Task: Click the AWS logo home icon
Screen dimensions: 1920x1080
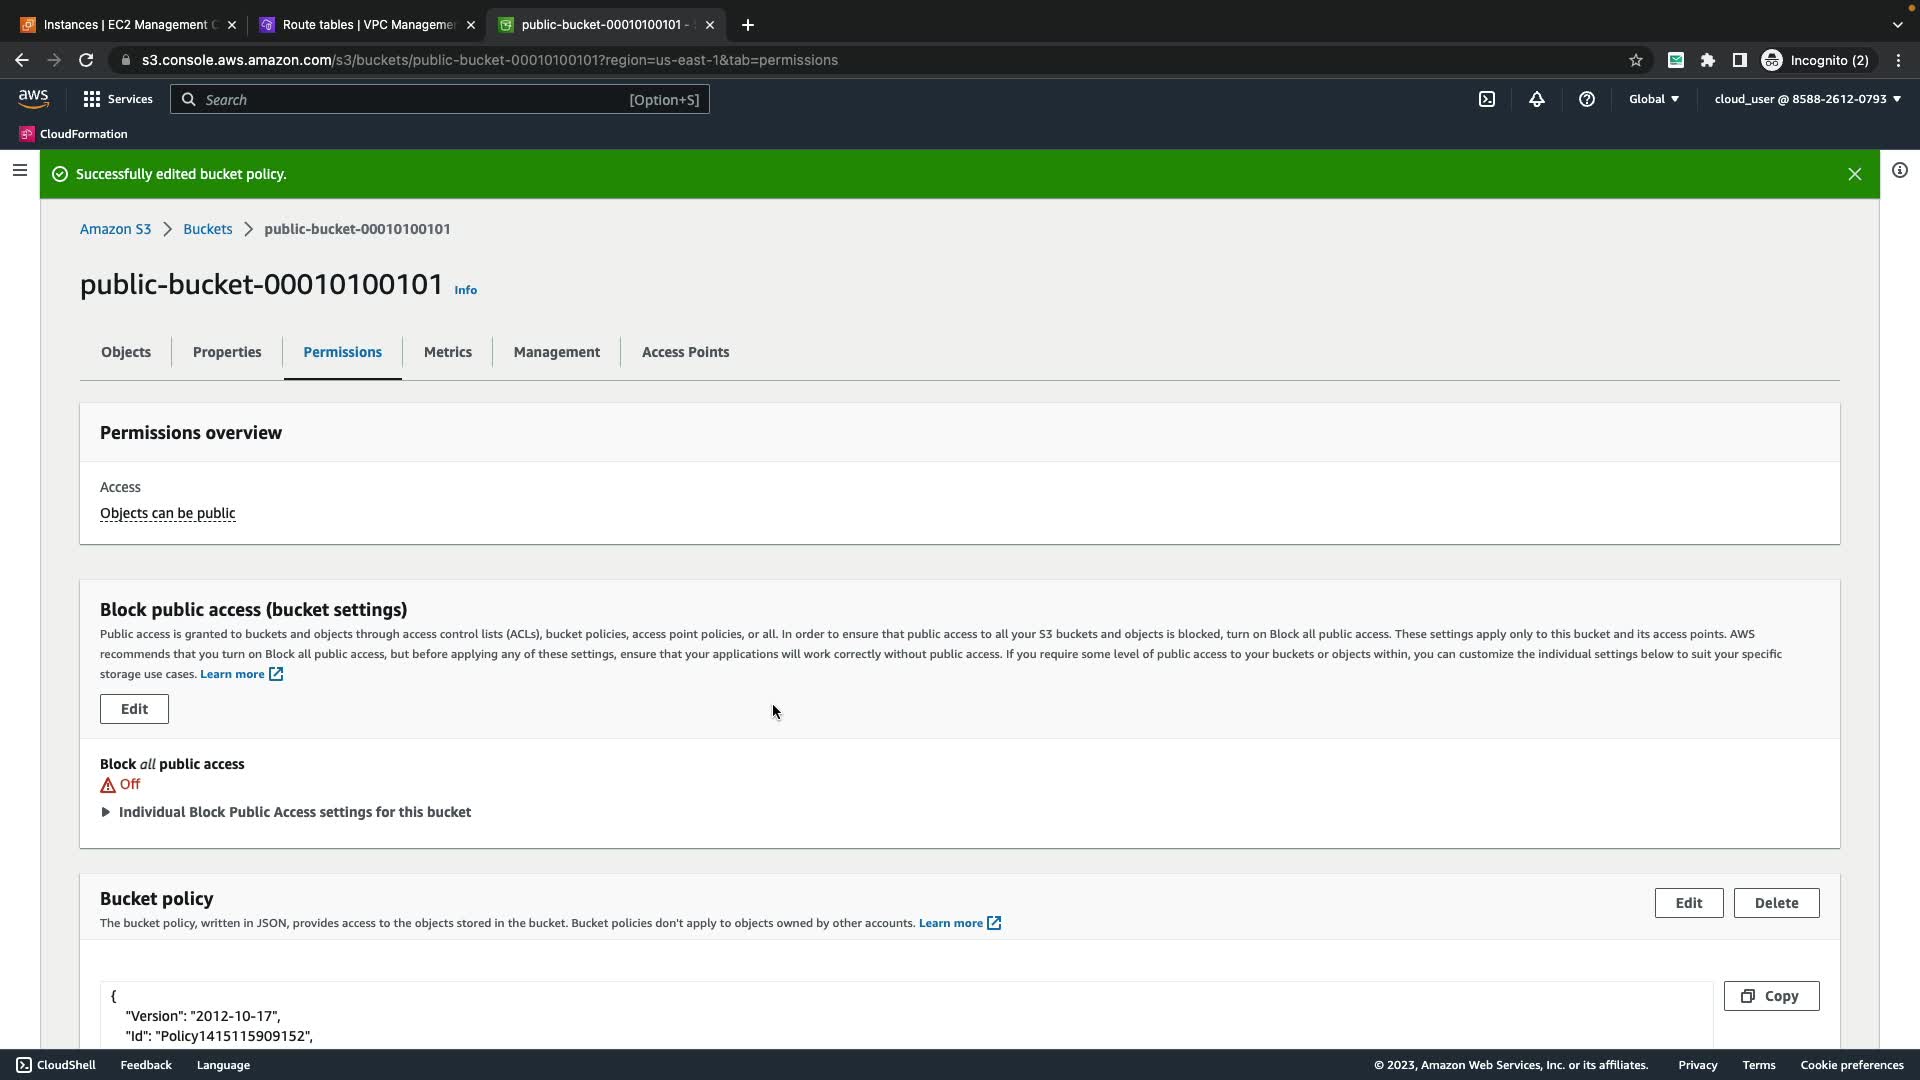Action: 33,98
